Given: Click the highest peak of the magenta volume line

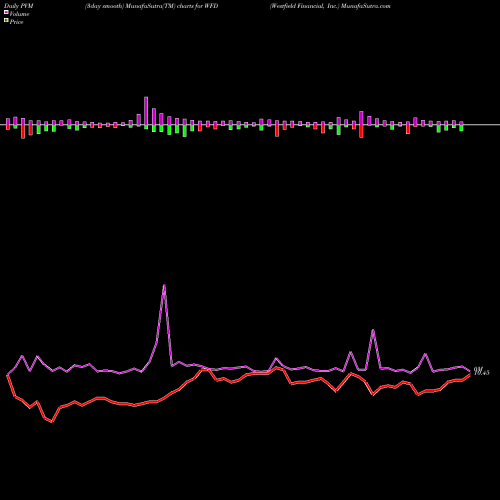Looking at the screenshot, I should pyautogui.click(x=164, y=285).
